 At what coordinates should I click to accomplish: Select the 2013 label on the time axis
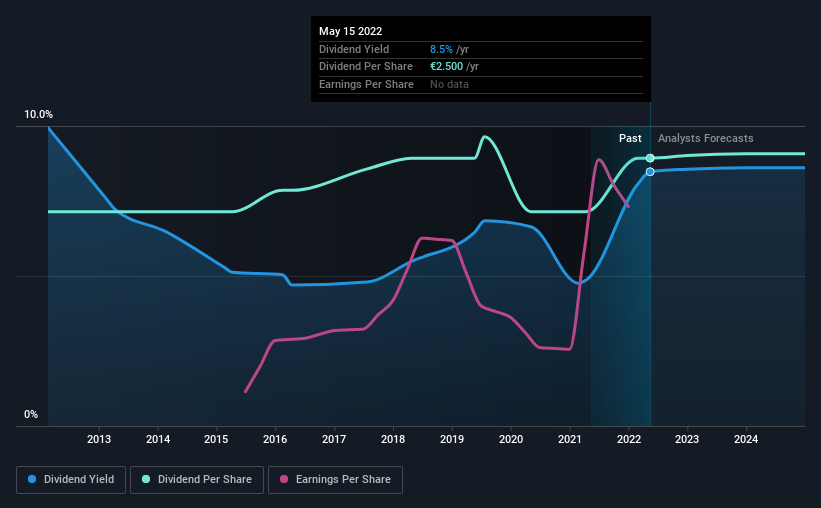point(99,439)
